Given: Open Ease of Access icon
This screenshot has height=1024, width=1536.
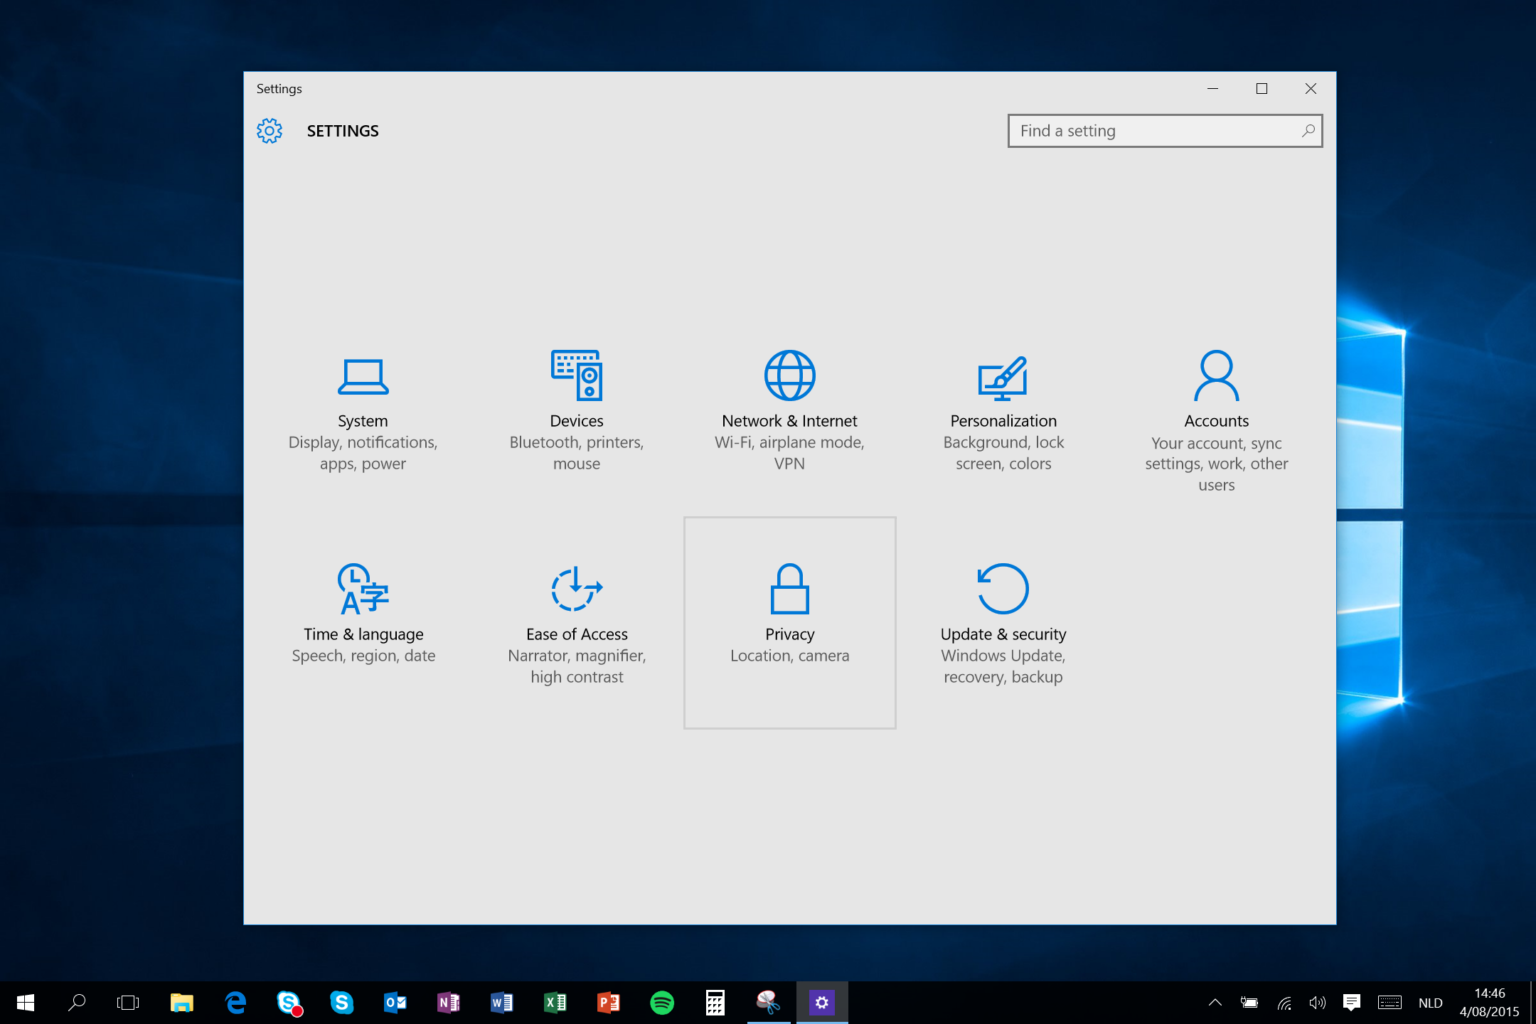Looking at the screenshot, I should [x=576, y=589].
